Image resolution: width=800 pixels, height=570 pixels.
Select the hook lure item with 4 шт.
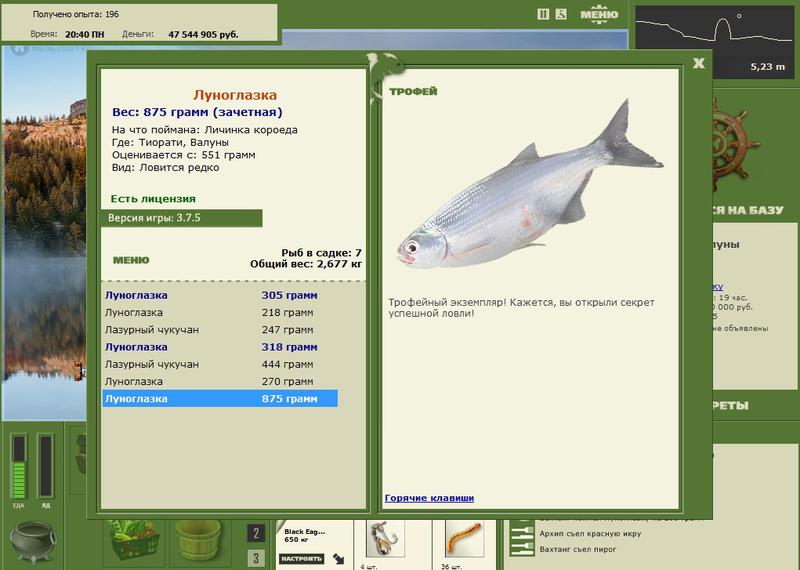(385, 539)
